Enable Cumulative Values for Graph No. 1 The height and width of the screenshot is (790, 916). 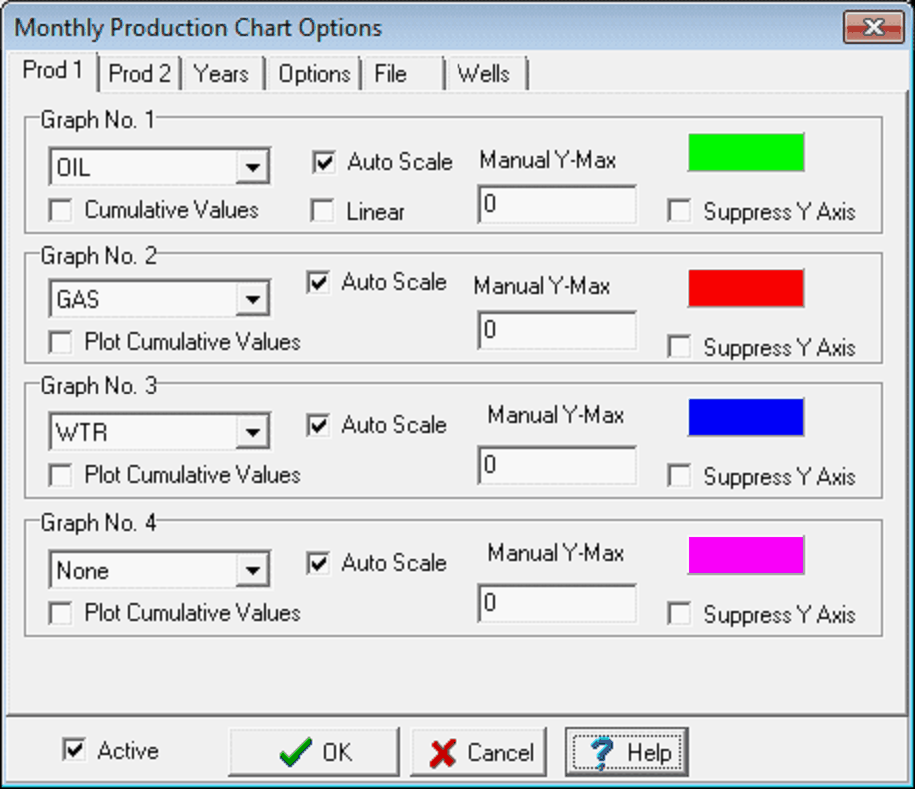point(61,211)
